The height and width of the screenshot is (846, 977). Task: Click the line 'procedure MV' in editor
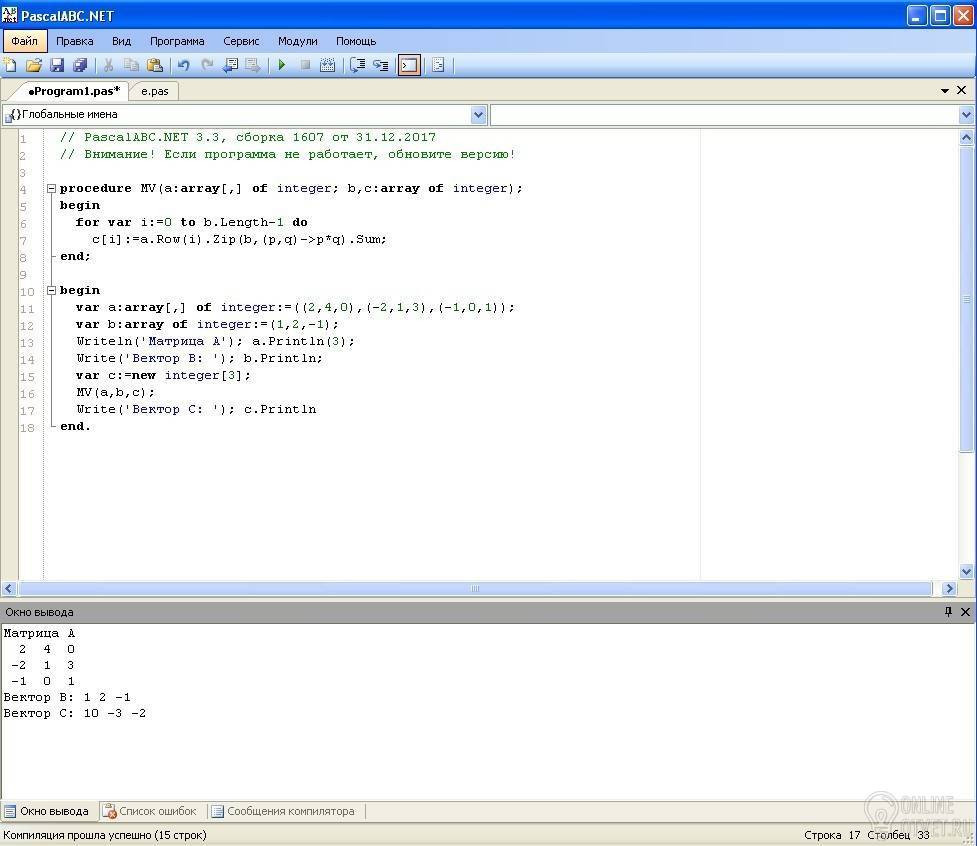click(291, 188)
